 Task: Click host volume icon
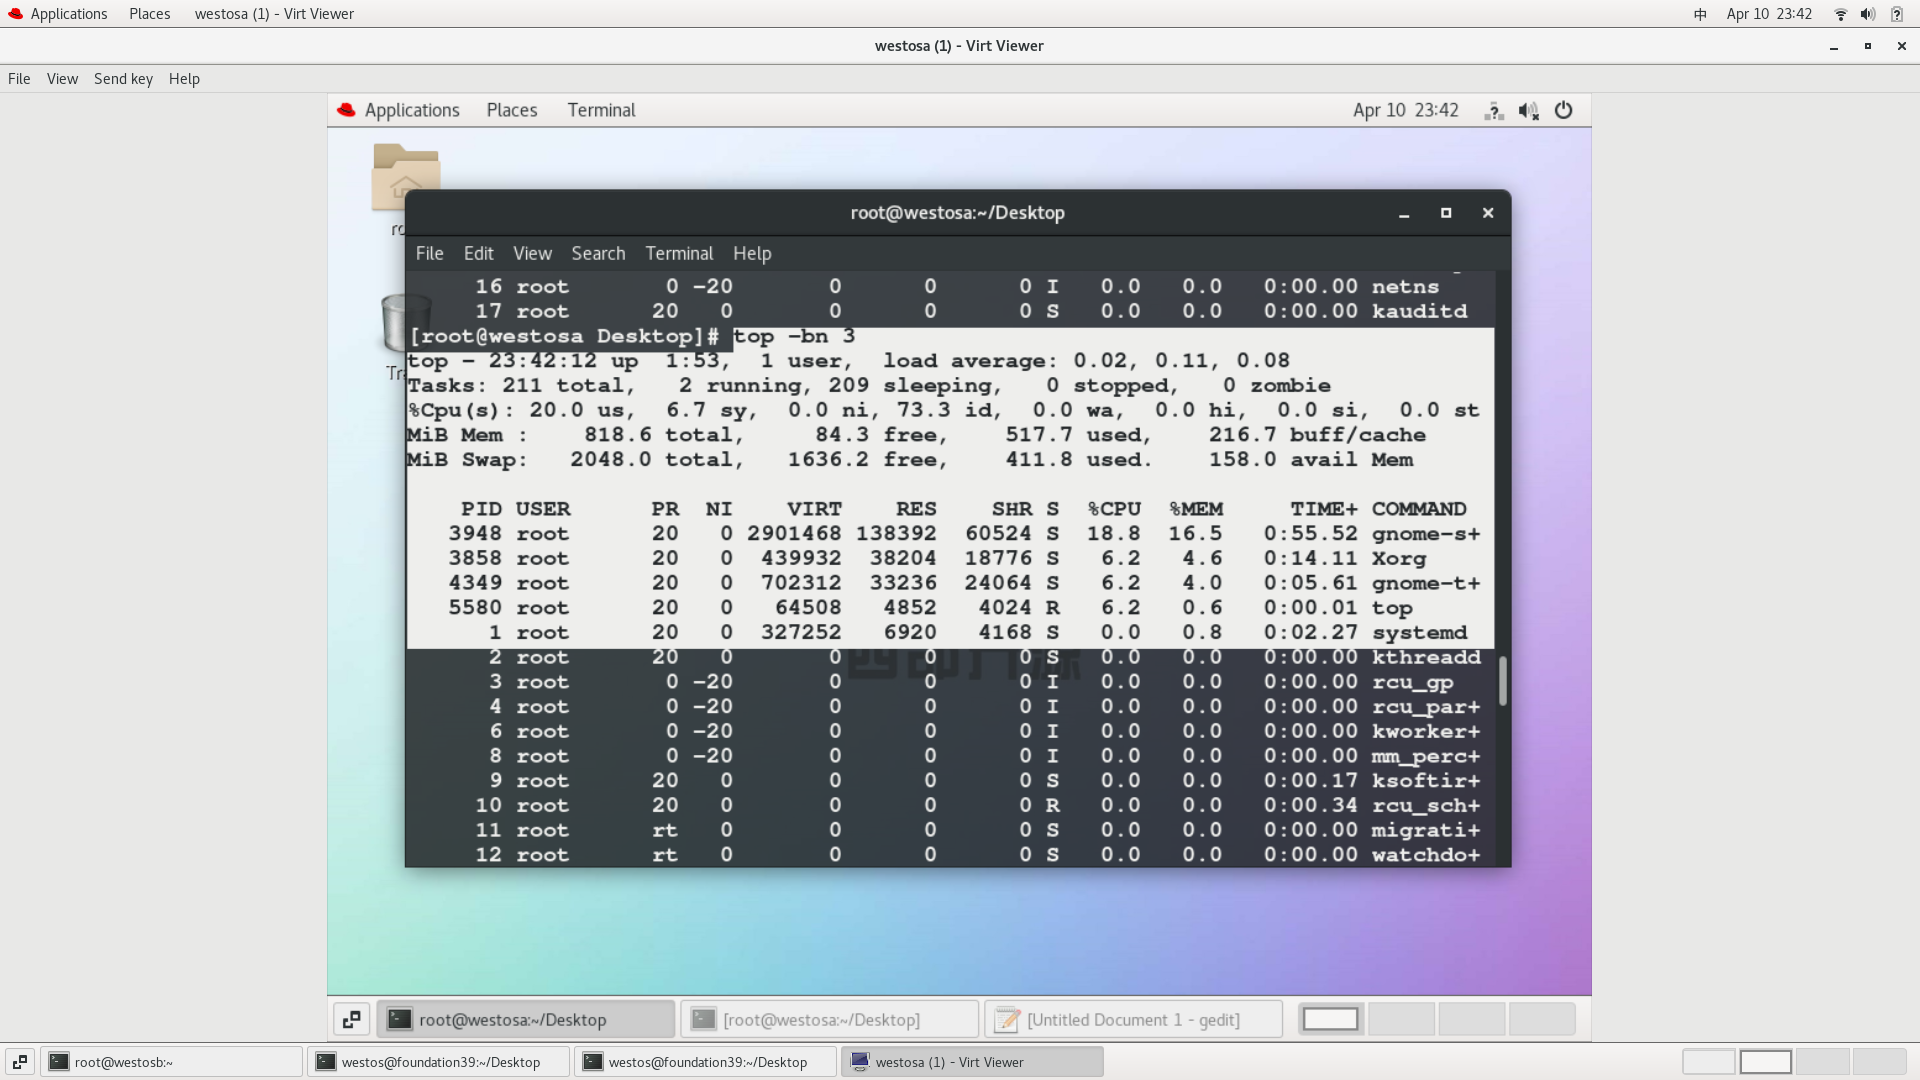[1867, 14]
